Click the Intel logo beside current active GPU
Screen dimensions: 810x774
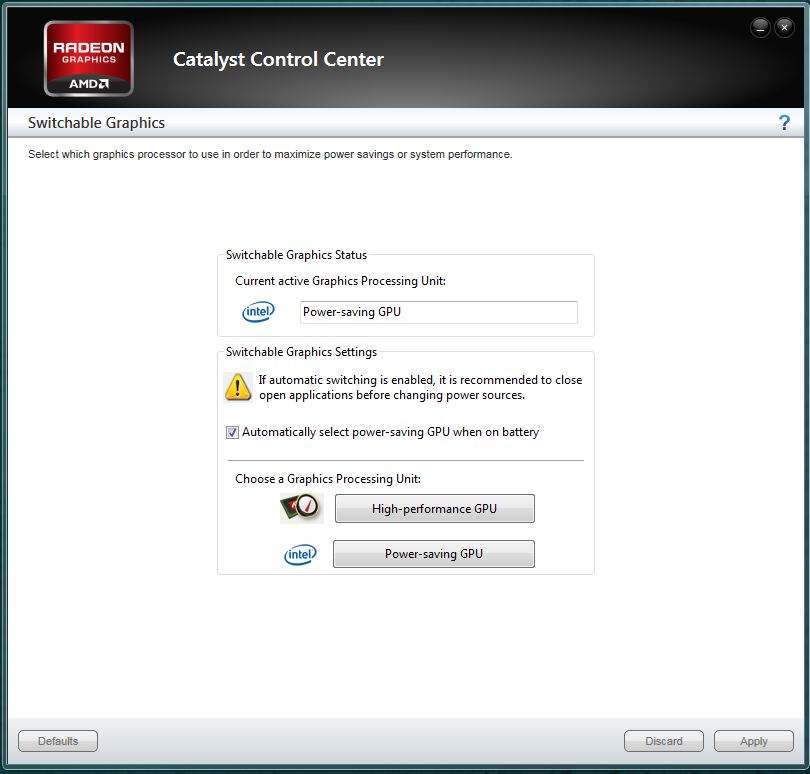(x=258, y=312)
